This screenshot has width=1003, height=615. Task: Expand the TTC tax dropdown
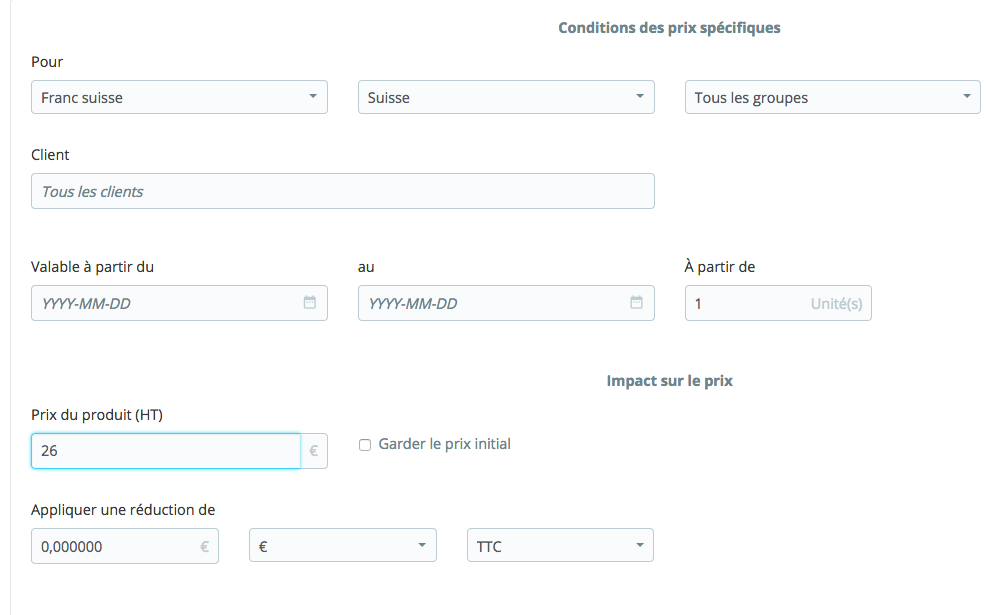click(560, 546)
